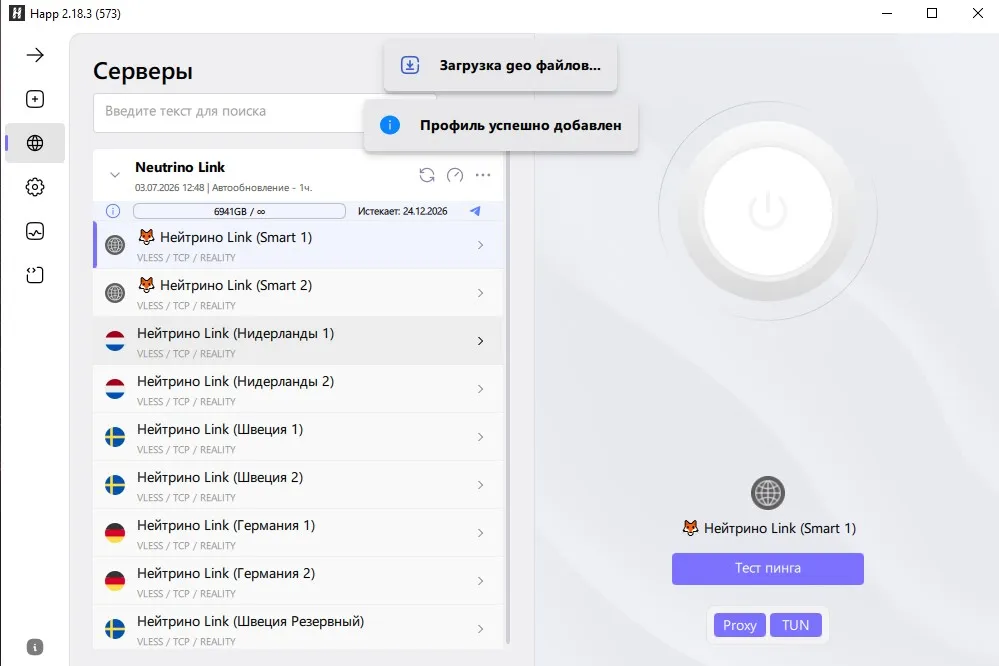The image size is (999, 666).
Task: Open settings gear icon in sidebar
Action: [35, 187]
